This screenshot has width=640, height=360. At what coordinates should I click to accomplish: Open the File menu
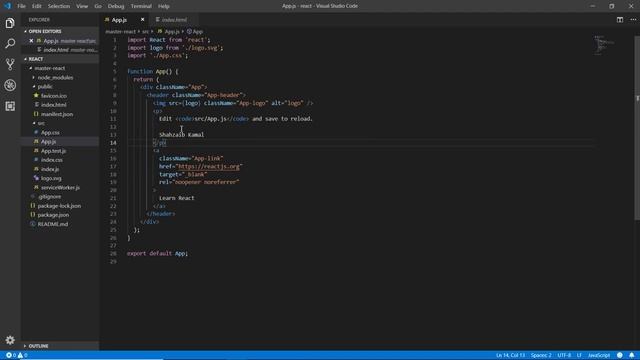21,6
